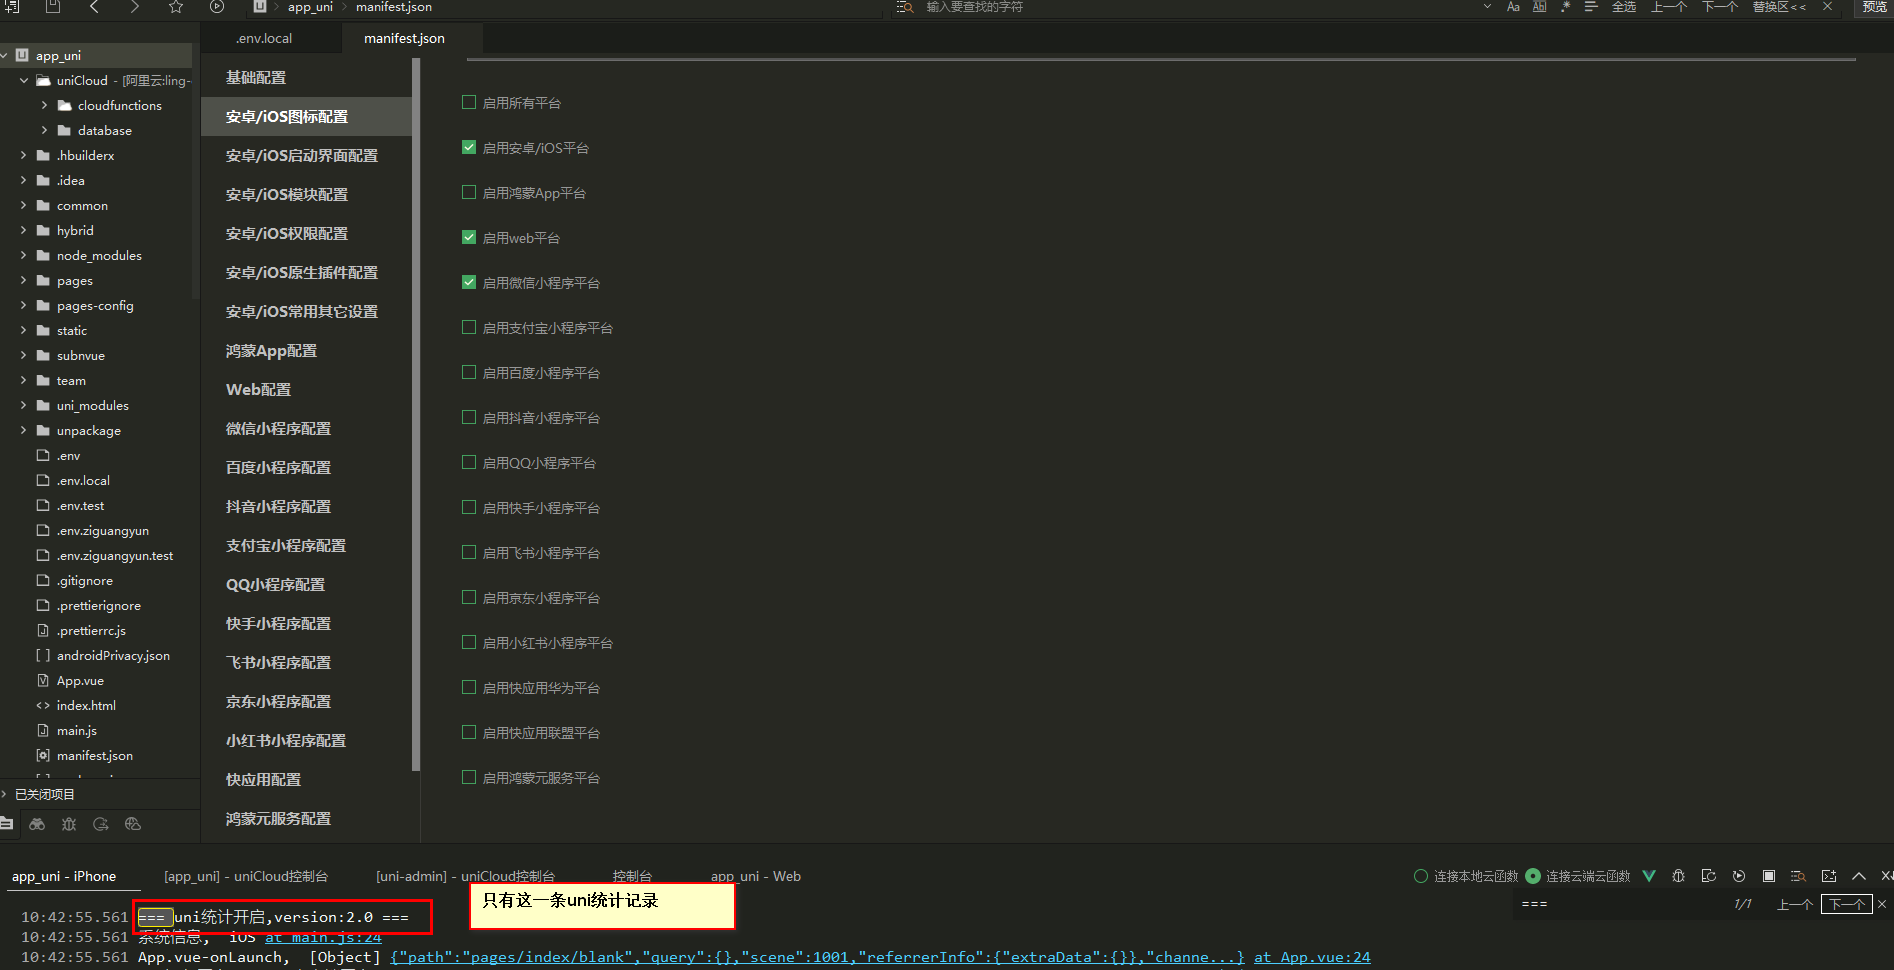Click the stop run square icon in console
The height and width of the screenshot is (970, 1894).
click(x=1768, y=876)
